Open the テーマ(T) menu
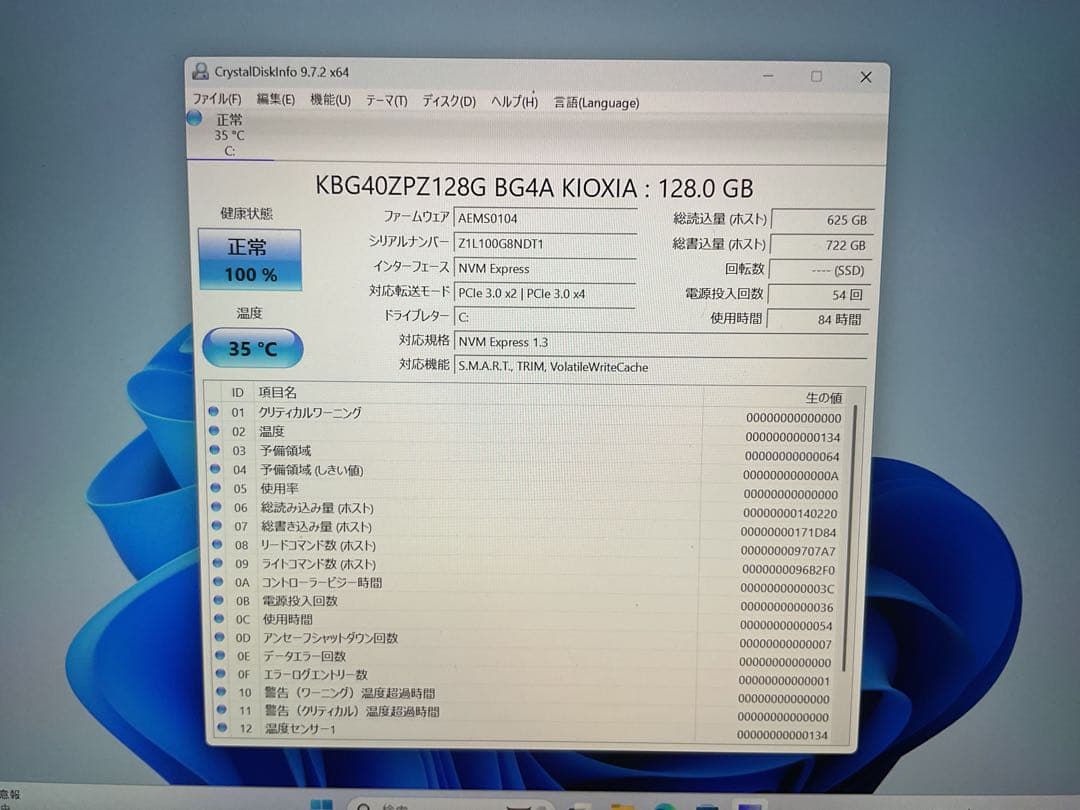 point(386,101)
